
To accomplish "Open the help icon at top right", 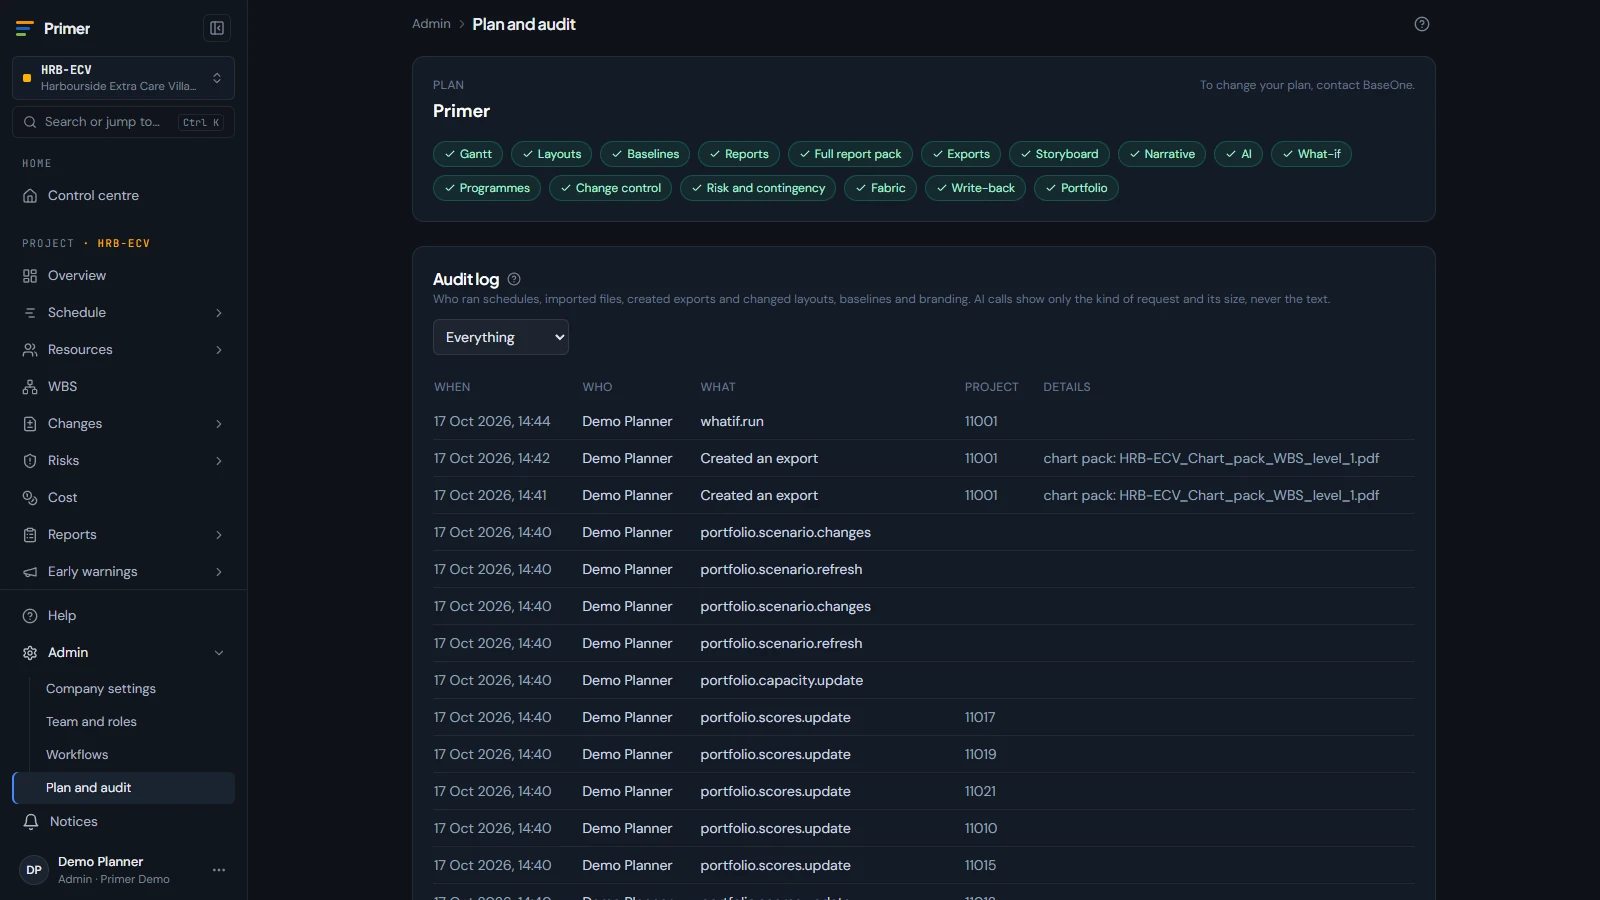I will coord(1422,24).
